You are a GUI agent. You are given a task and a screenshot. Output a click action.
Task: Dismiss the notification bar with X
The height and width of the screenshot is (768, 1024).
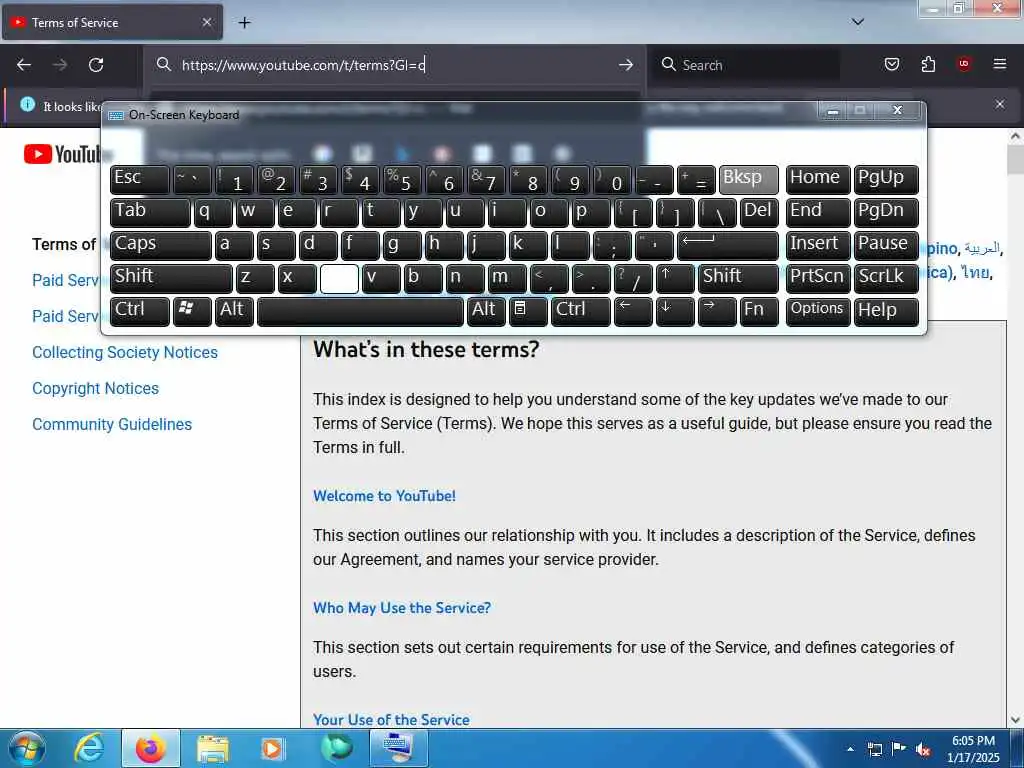[1000, 104]
